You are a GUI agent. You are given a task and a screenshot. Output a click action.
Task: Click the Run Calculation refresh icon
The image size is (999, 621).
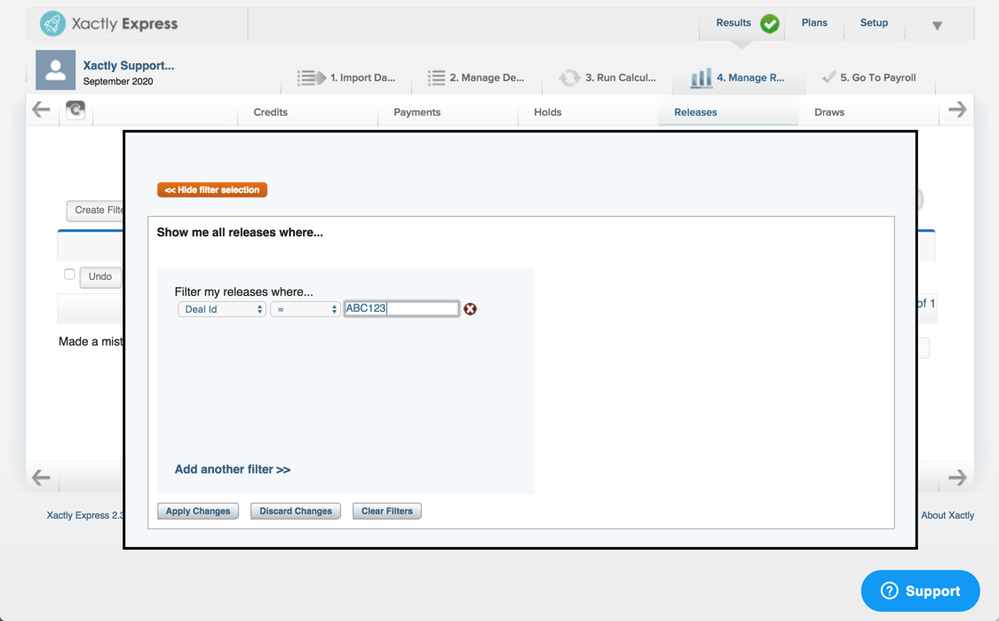coord(570,78)
